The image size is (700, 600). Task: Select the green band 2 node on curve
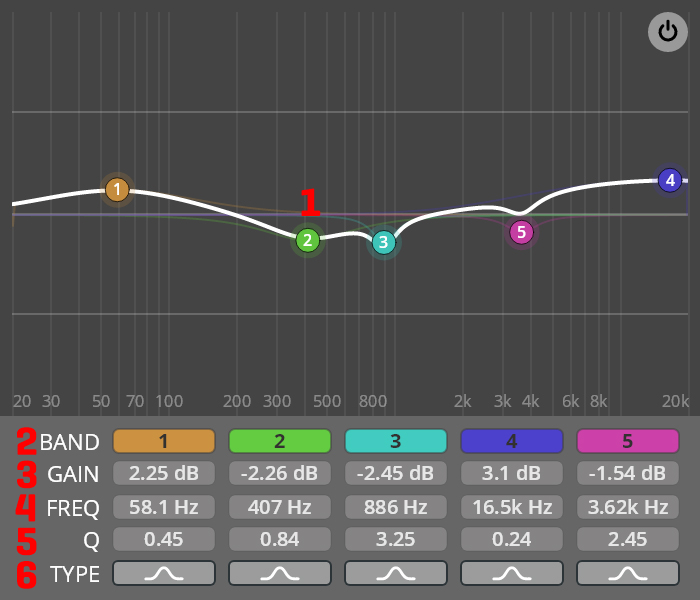coord(307,240)
